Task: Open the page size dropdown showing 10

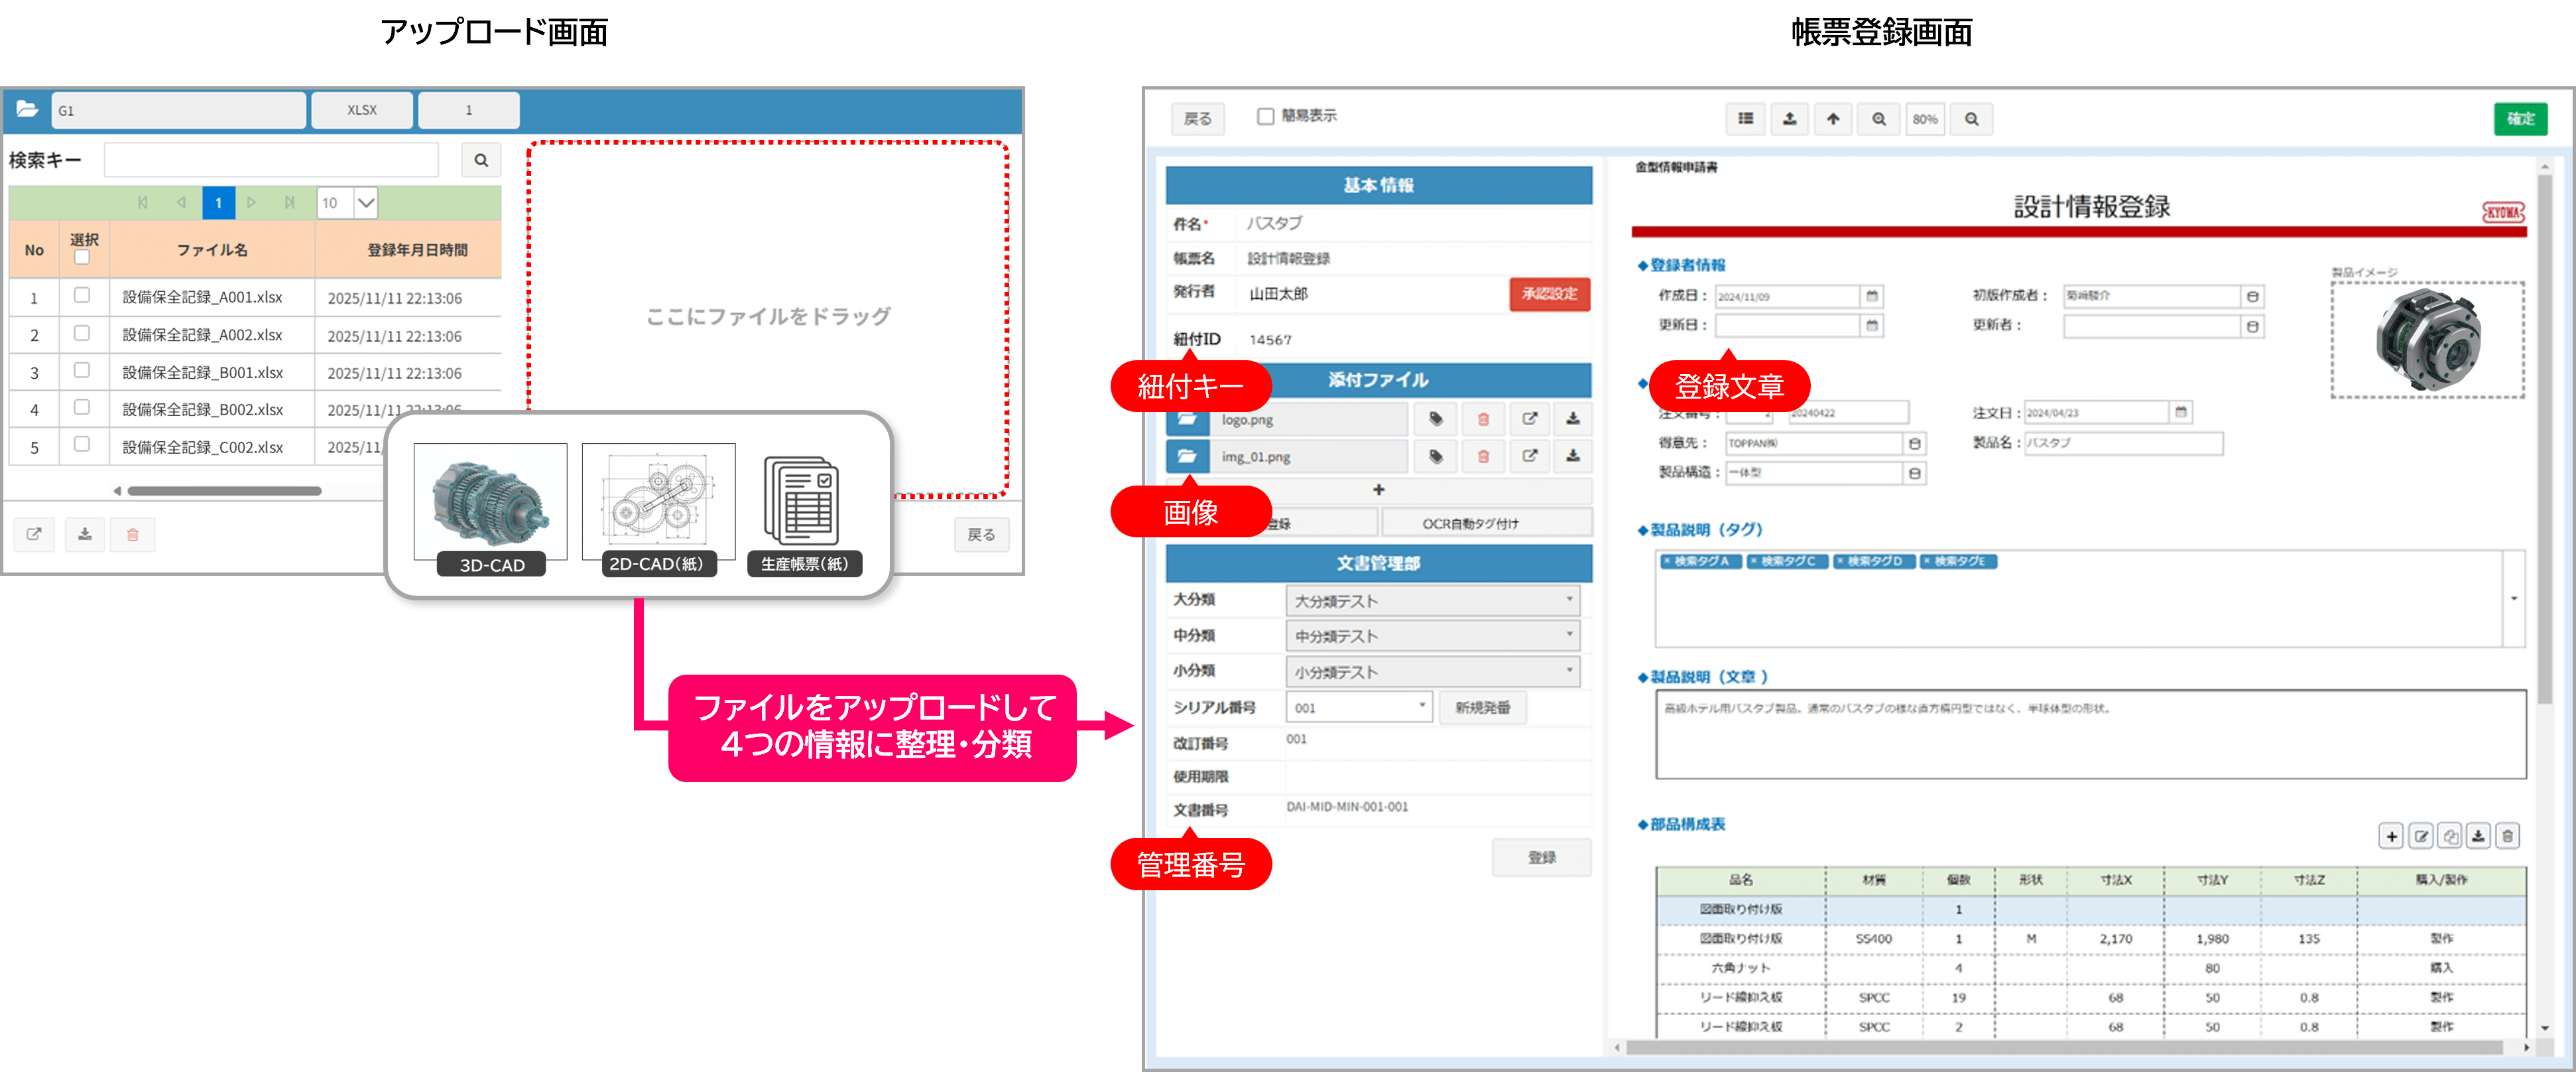Action: point(366,203)
